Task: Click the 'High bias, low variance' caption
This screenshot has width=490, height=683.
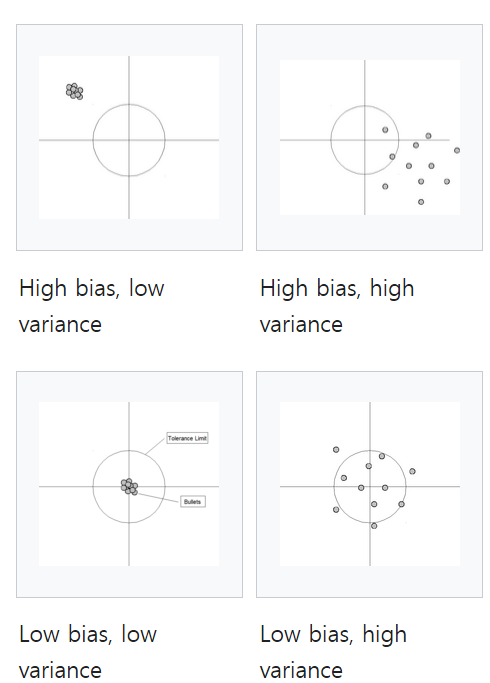Action: pos(92,306)
